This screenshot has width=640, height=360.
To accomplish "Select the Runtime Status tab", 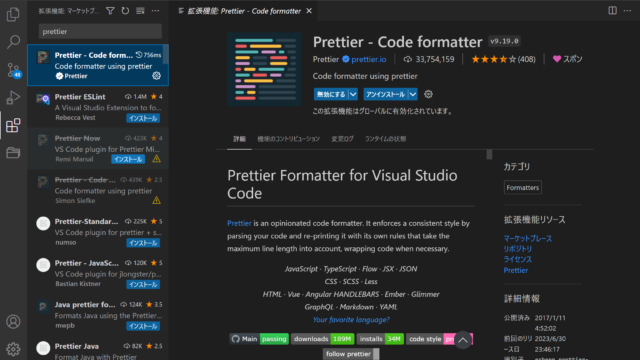I will click(385, 139).
